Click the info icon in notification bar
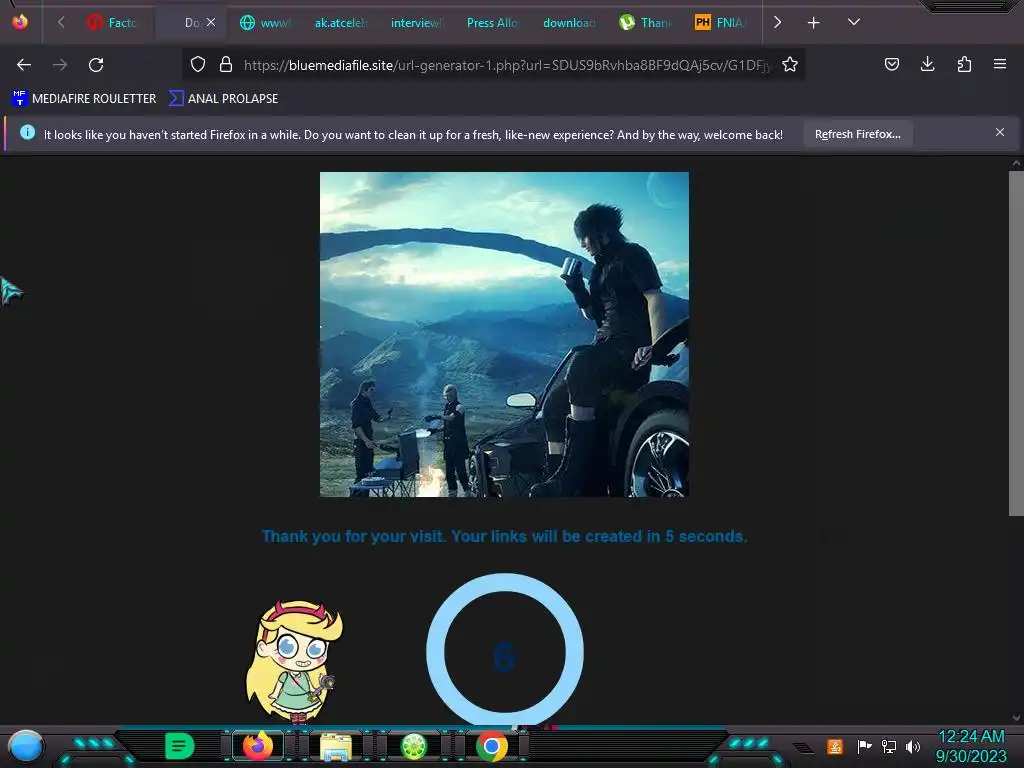The width and height of the screenshot is (1024, 768). [x=27, y=133]
